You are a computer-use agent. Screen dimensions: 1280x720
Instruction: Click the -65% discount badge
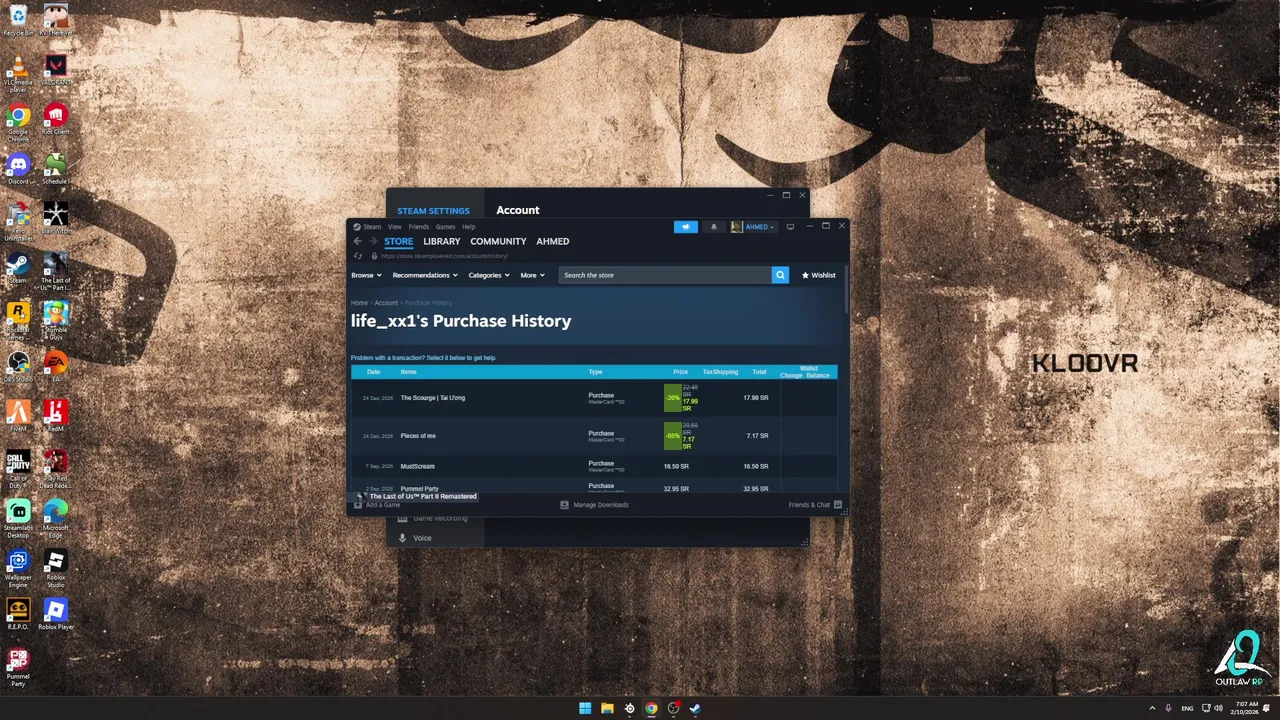[x=672, y=436]
